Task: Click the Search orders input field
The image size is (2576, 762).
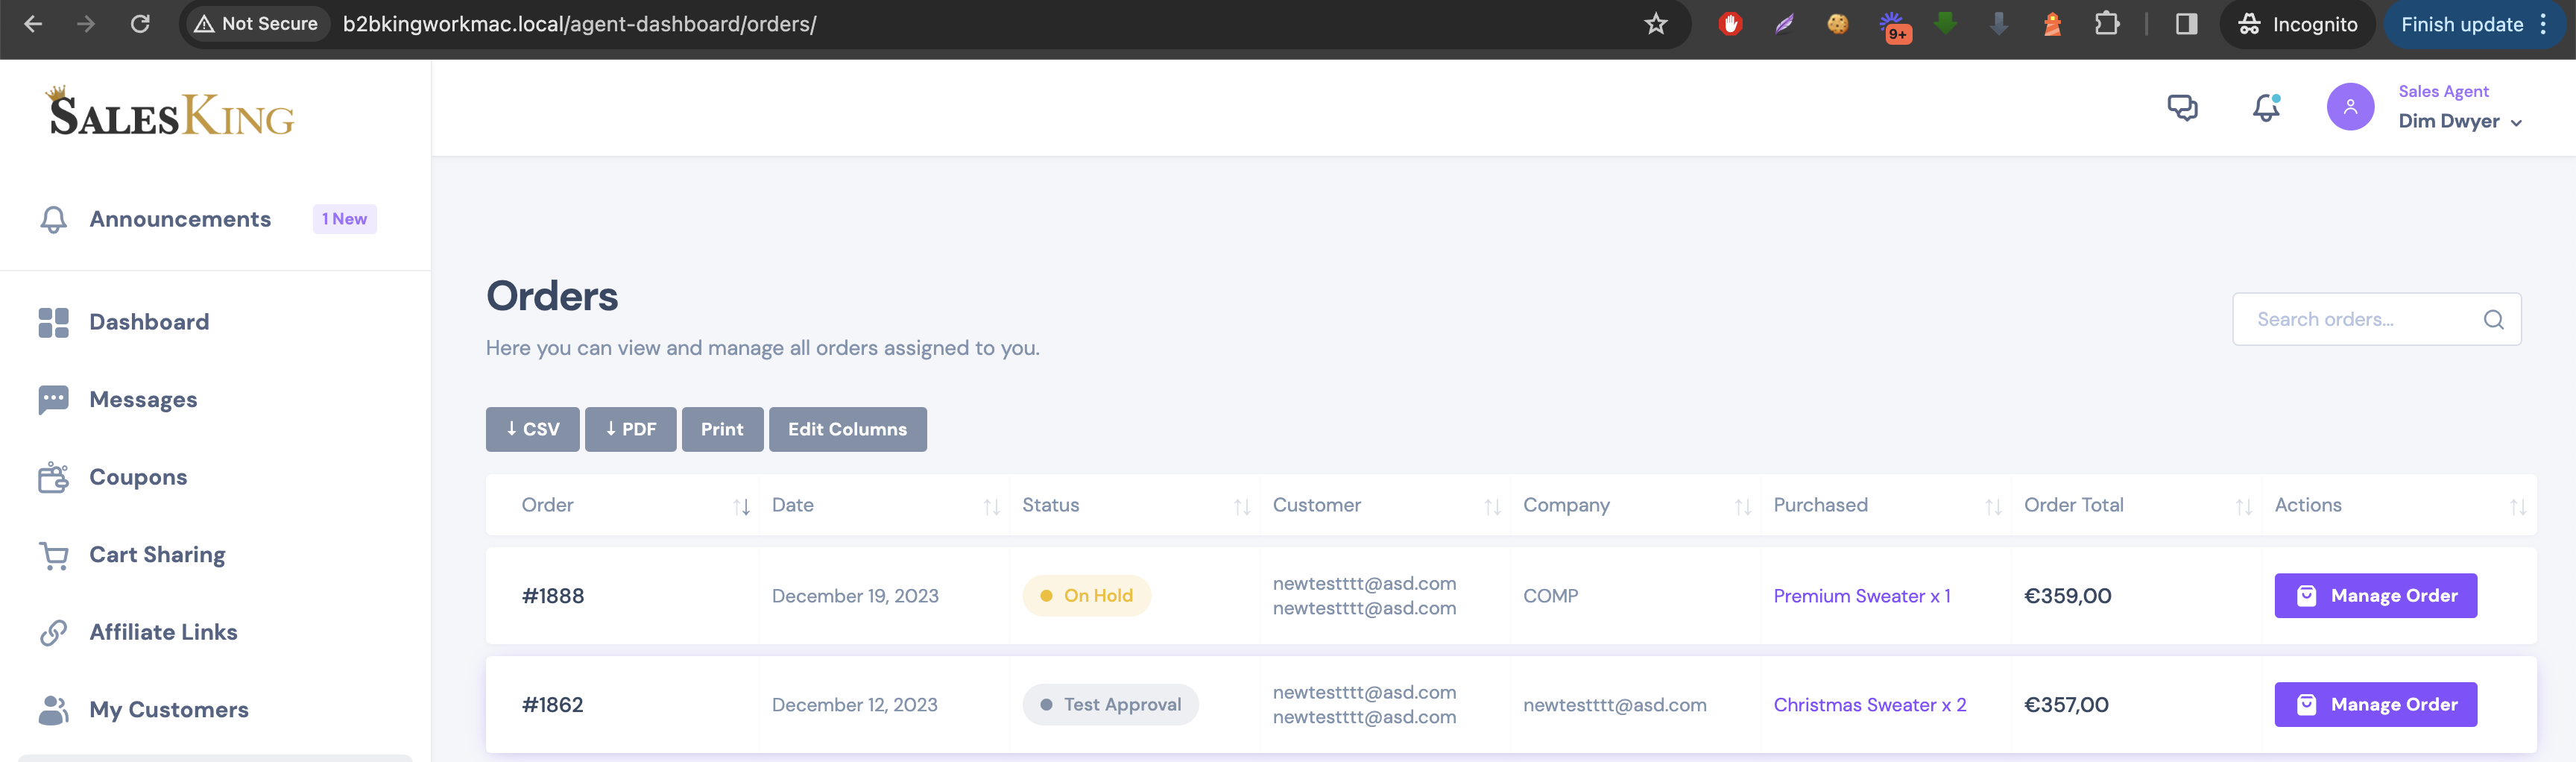Action: [x=2376, y=319]
